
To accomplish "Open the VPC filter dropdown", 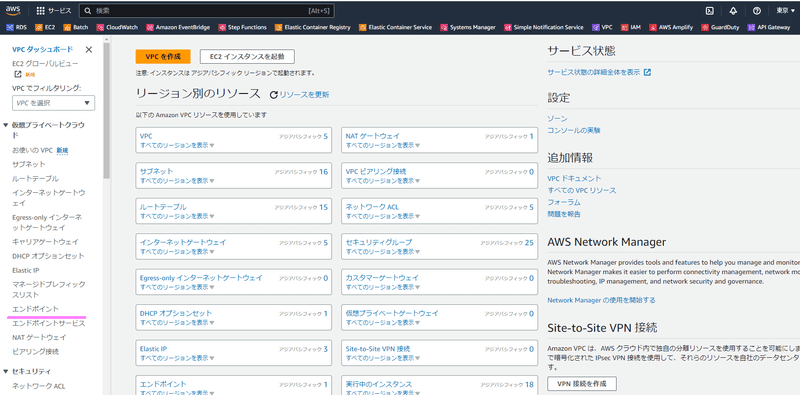I will coord(54,103).
